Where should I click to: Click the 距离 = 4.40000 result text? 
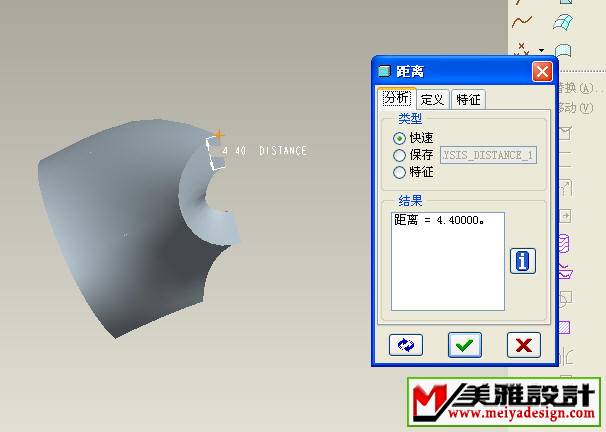[439, 220]
